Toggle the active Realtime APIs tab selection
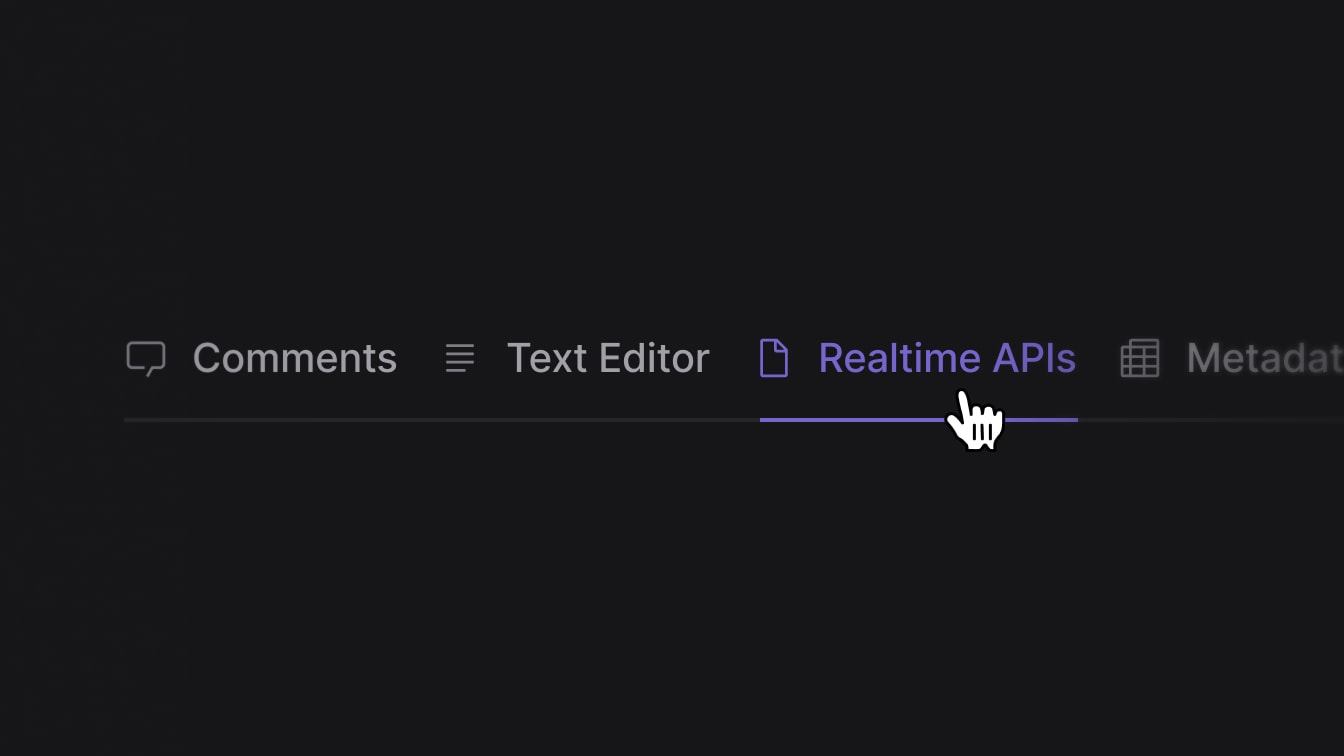Image resolution: width=1344 pixels, height=756 pixels. click(947, 358)
